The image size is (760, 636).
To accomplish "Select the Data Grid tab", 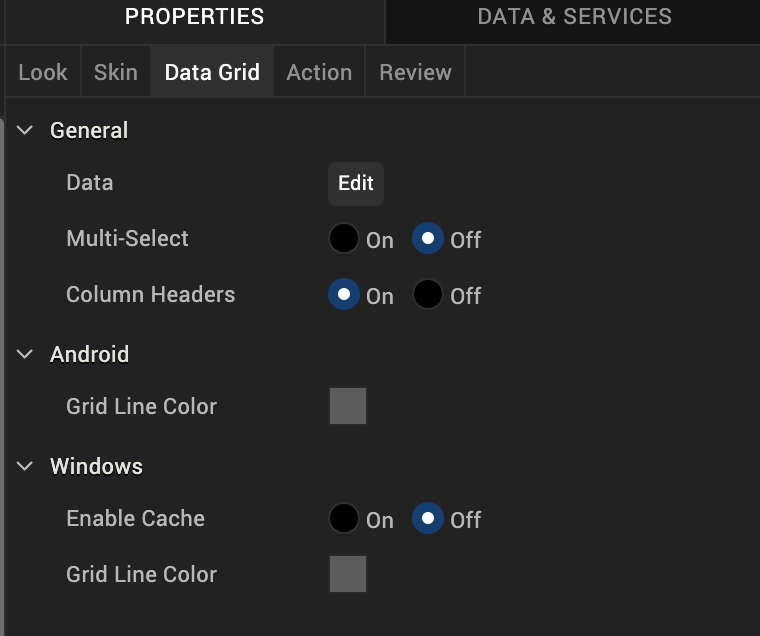I will (x=212, y=72).
